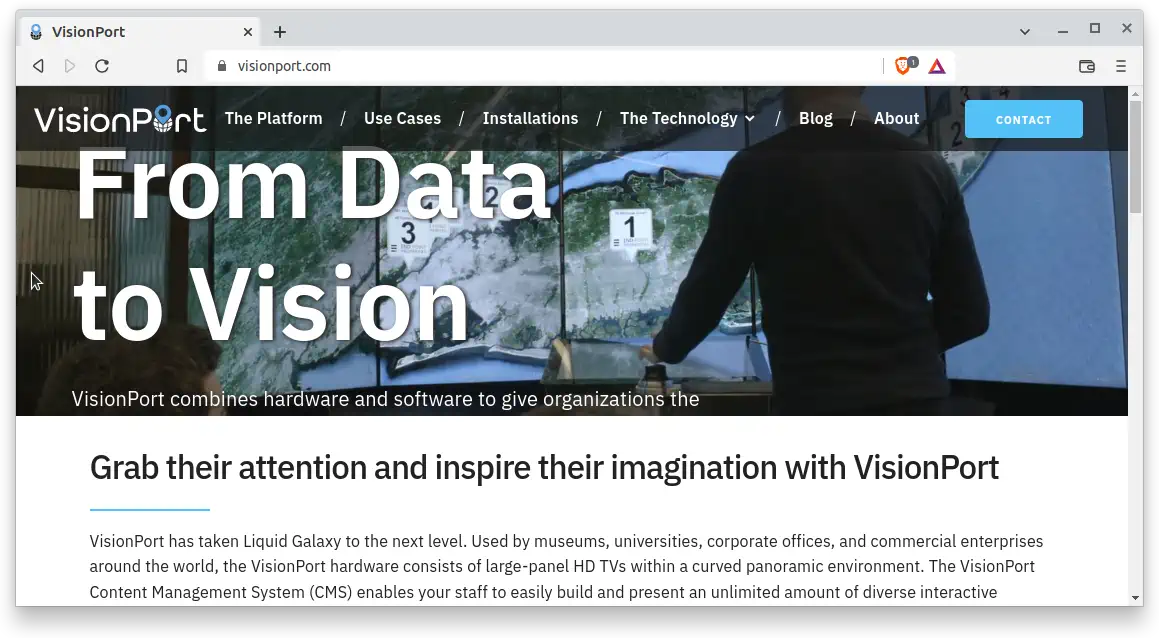Click the paragraph mentioning Liquid Galaxy
The width and height of the screenshot is (1159, 638).
(x=566, y=566)
